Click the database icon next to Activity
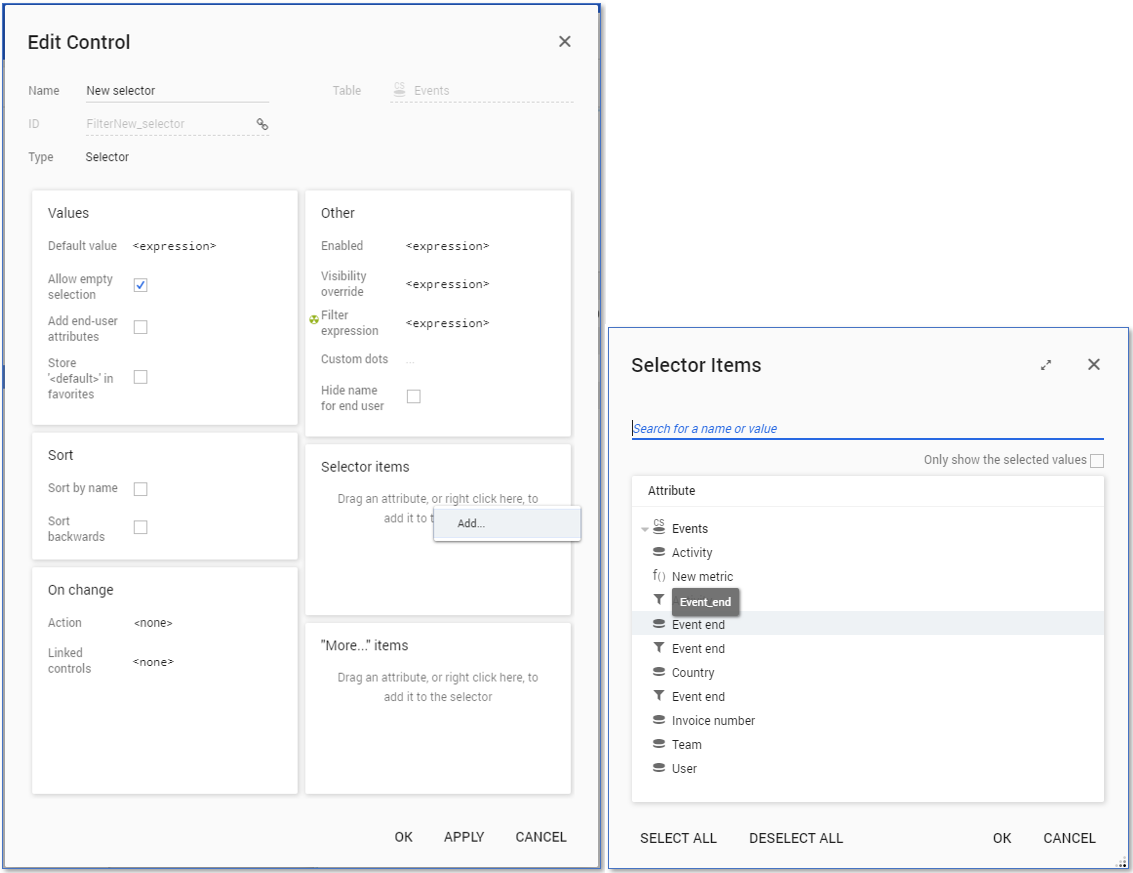This screenshot has width=1133, height=873. pyautogui.click(x=659, y=552)
